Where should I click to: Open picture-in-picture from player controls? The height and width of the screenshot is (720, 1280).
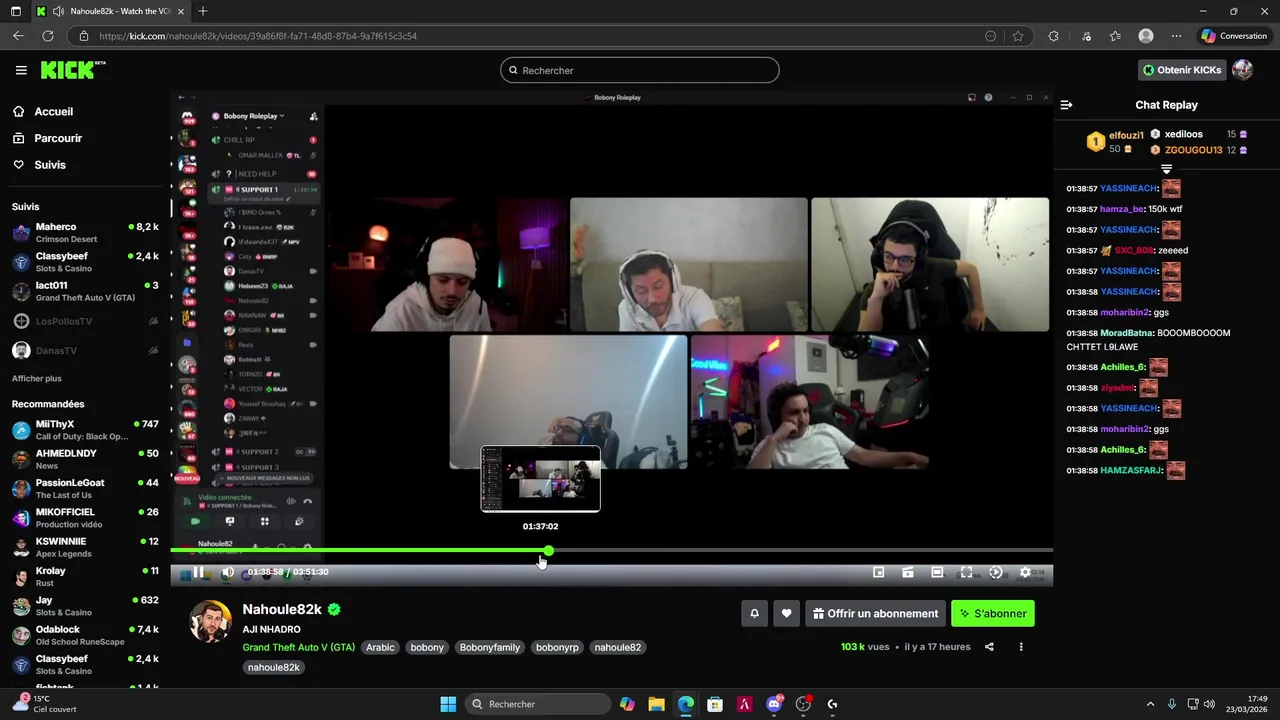[x=878, y=572]
